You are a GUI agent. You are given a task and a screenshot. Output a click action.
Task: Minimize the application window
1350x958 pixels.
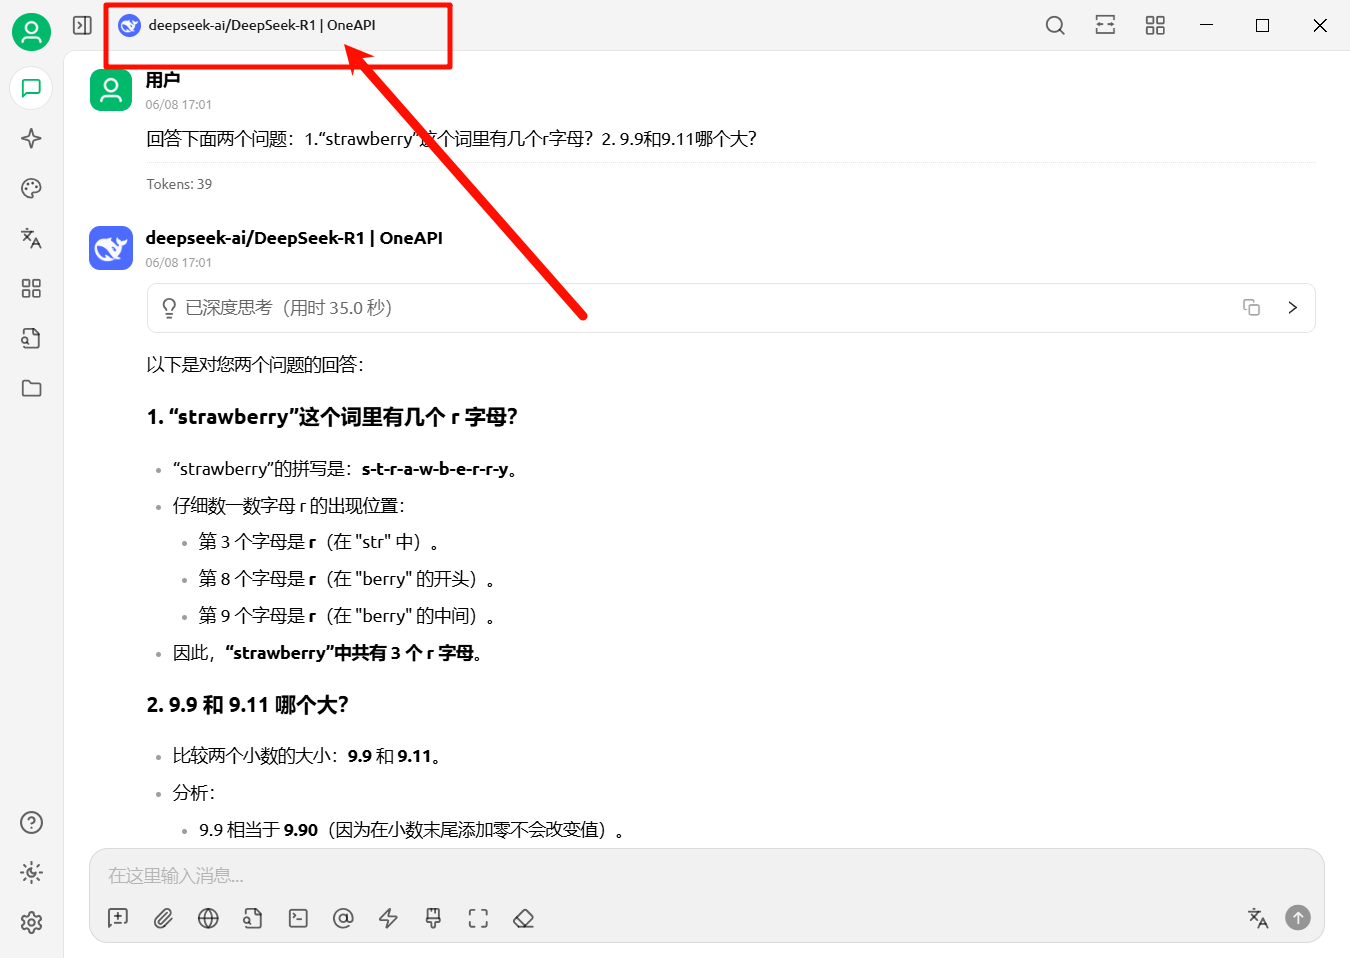(x=1206, y=25)
